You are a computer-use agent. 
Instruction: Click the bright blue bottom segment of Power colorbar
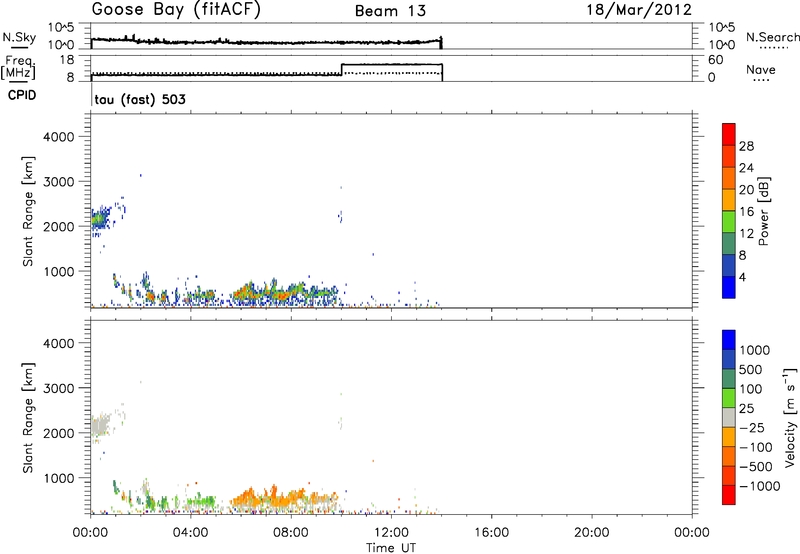(x=729, y=287)
